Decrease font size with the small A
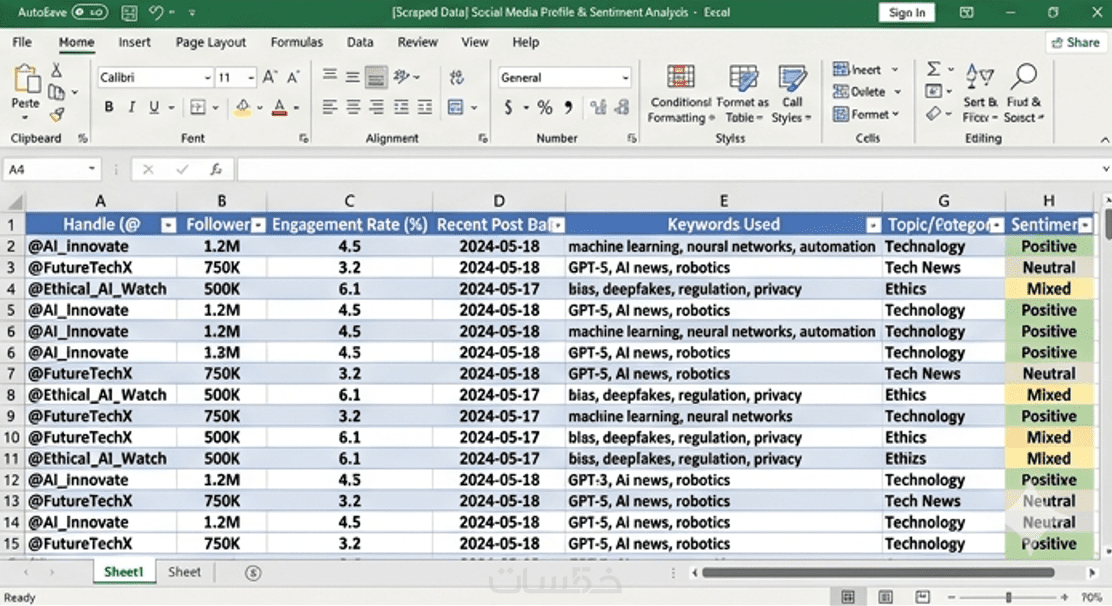The height and width of the screenshot is (606, 1112). click(x=293, y=77)
